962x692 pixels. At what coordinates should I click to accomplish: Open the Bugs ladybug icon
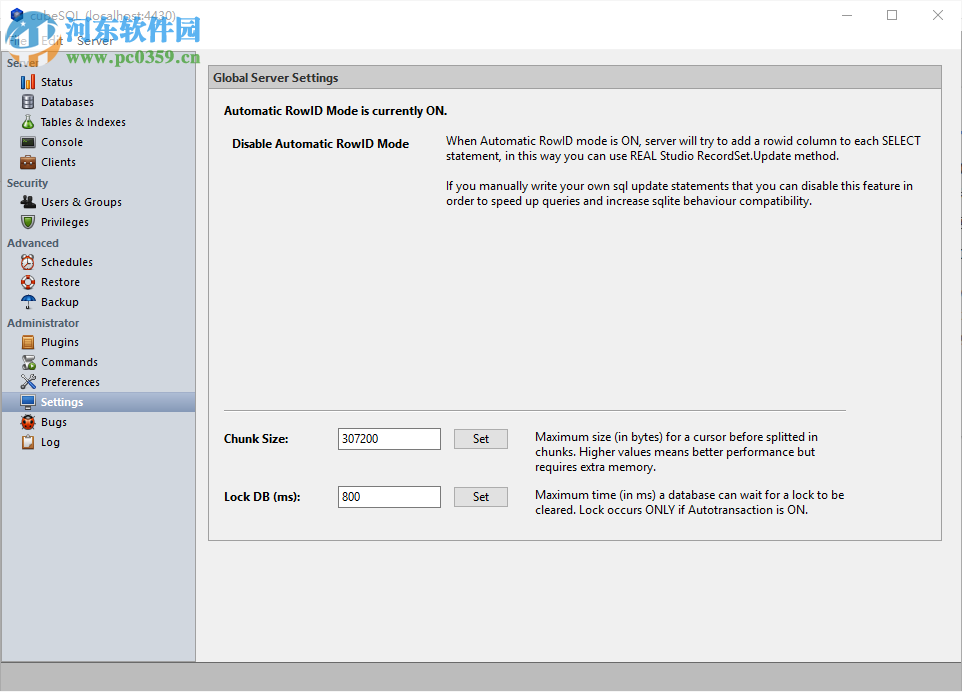(28, 422)
